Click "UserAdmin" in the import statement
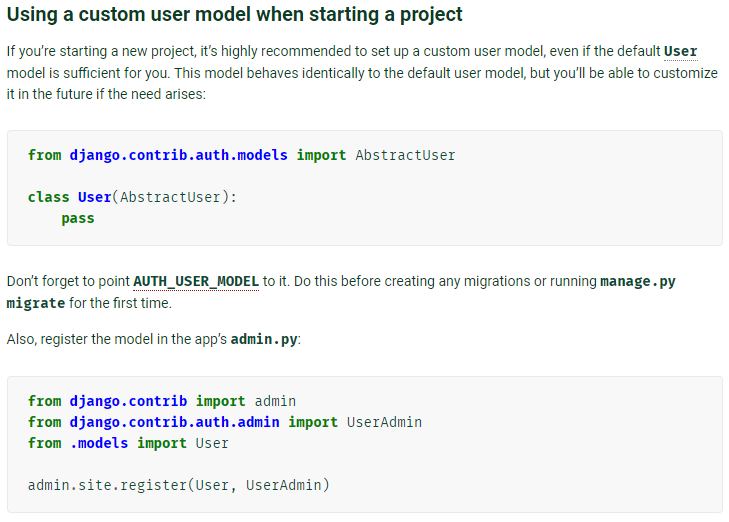Viewport: 729px width, 522px height. click(384, 422)
